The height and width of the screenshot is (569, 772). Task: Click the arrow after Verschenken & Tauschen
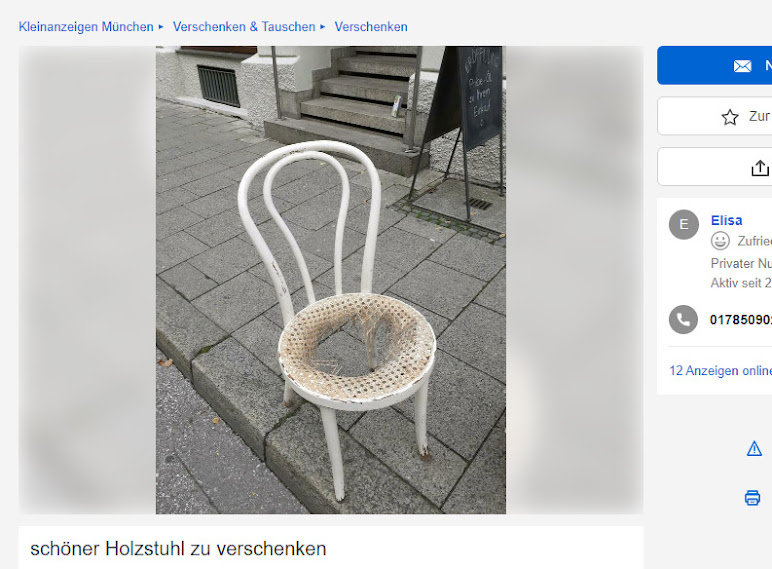coord(322,27)
